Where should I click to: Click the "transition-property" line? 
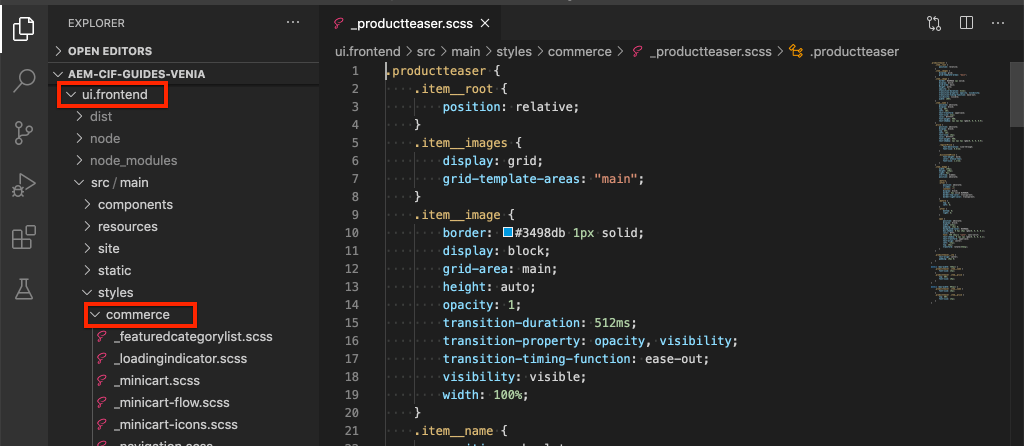click(590, 341)
